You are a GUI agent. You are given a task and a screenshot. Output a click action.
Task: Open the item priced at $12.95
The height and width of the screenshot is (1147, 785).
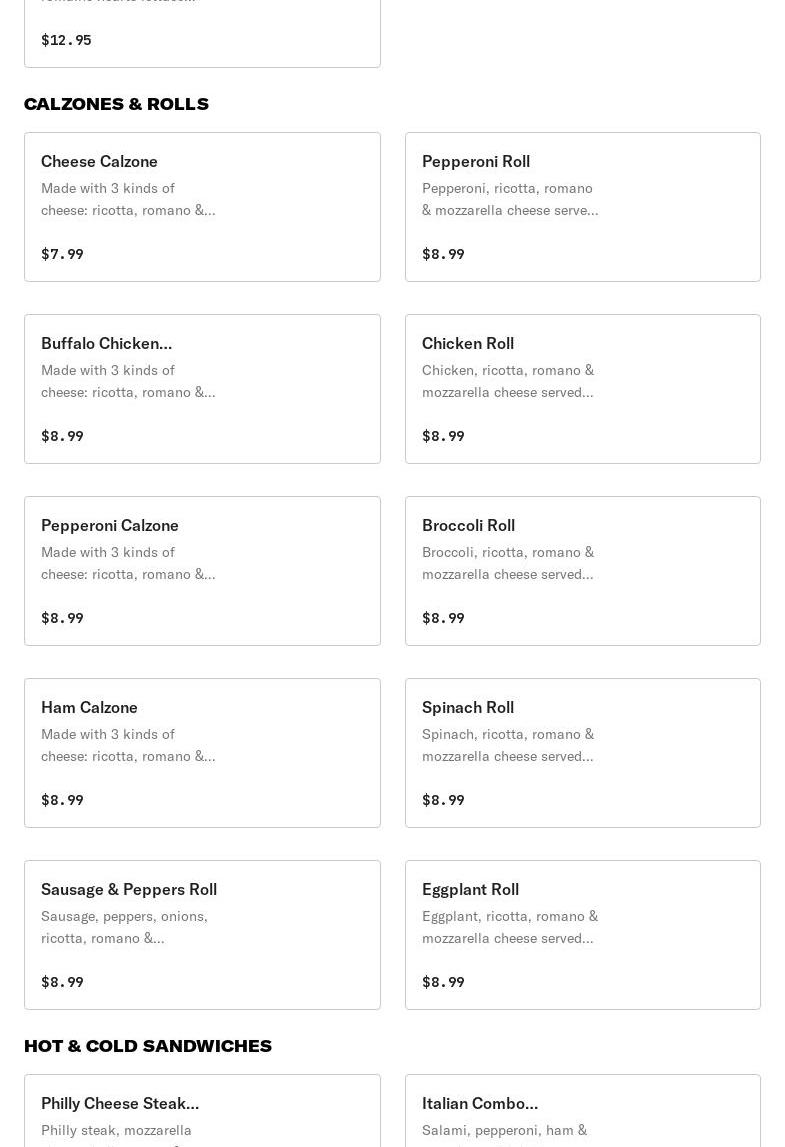pyautogui.click(x=202, y=34)
